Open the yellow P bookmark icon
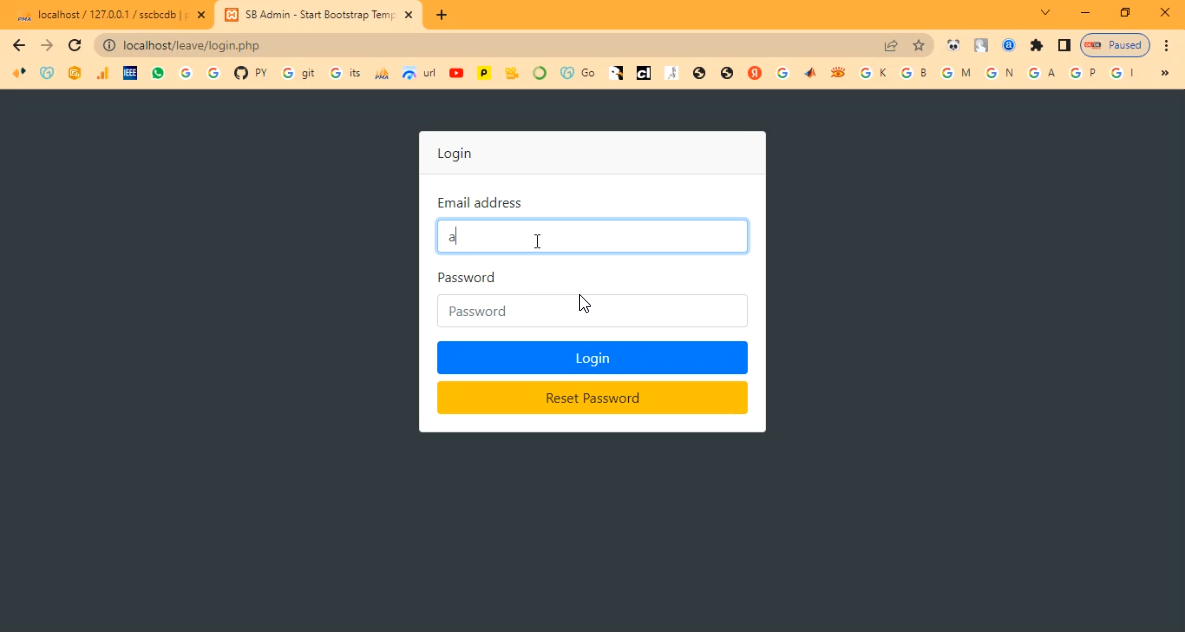Screen dimensions: 1185x632 click(x=484, y=73)
